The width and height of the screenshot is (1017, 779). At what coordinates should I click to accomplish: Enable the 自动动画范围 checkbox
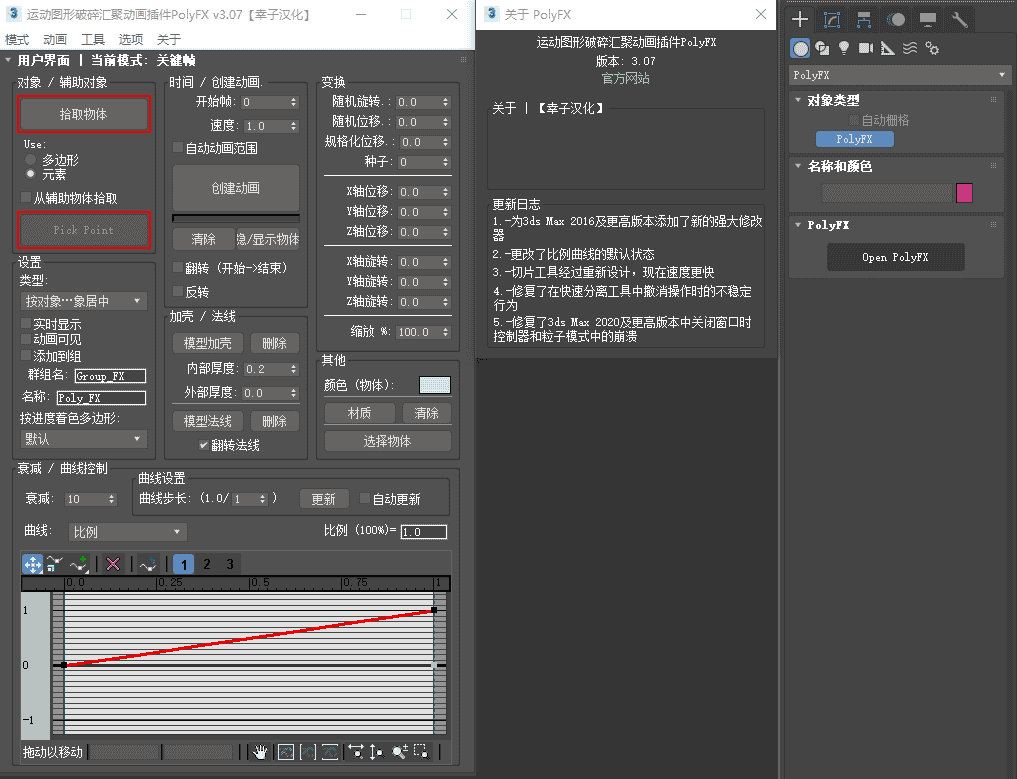click(179, 148)
